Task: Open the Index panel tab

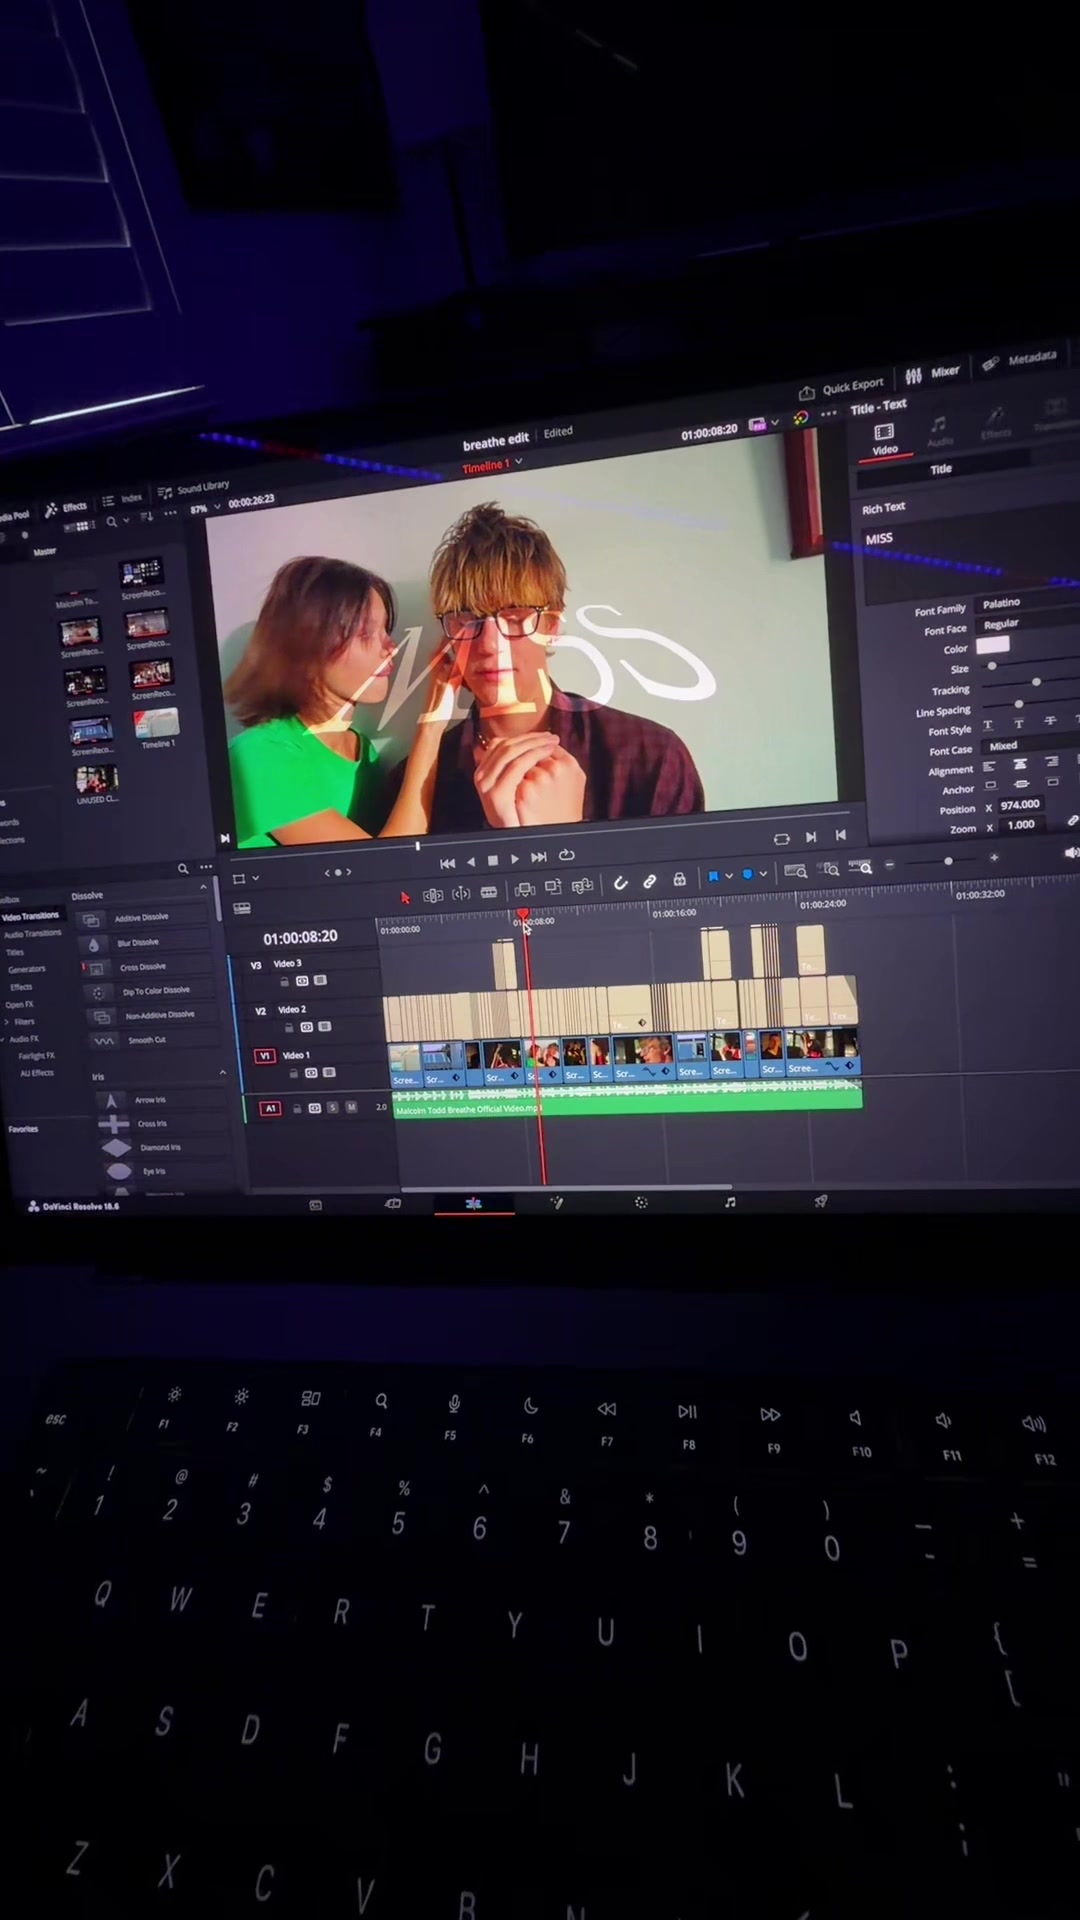Action: pos(124,498)
